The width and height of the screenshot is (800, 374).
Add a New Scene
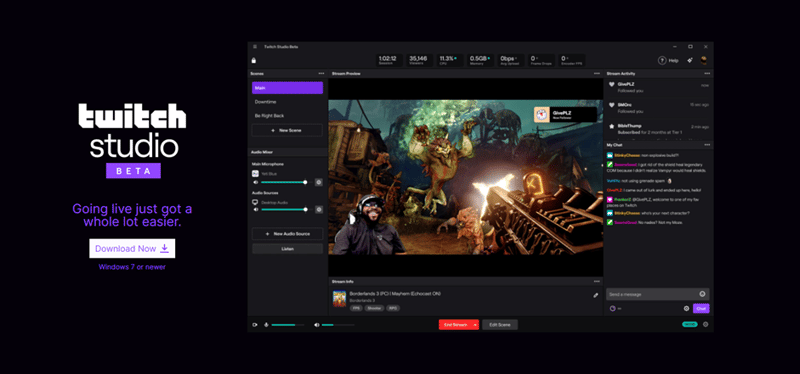pyautogui.click(x=287, y=130)
